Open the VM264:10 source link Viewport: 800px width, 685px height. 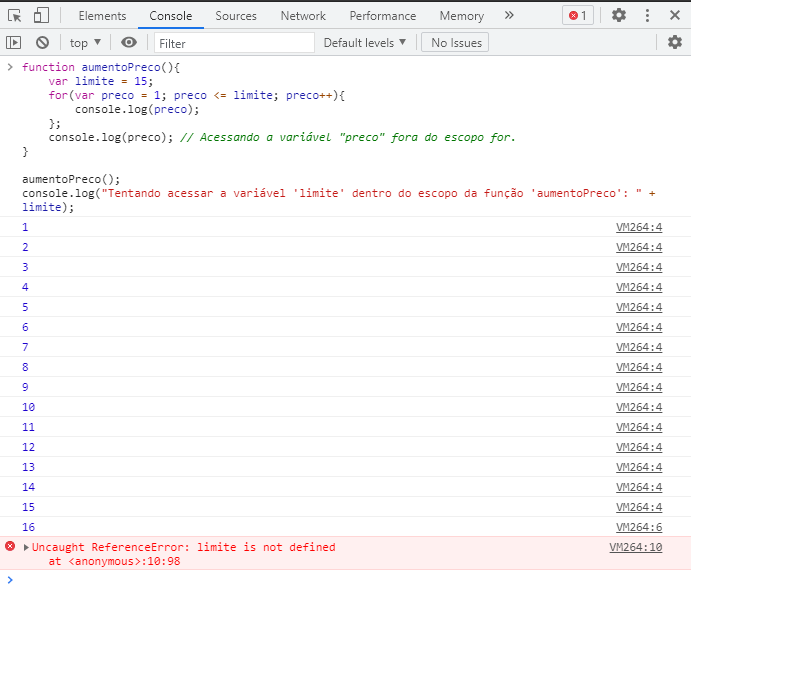[636, 547]
